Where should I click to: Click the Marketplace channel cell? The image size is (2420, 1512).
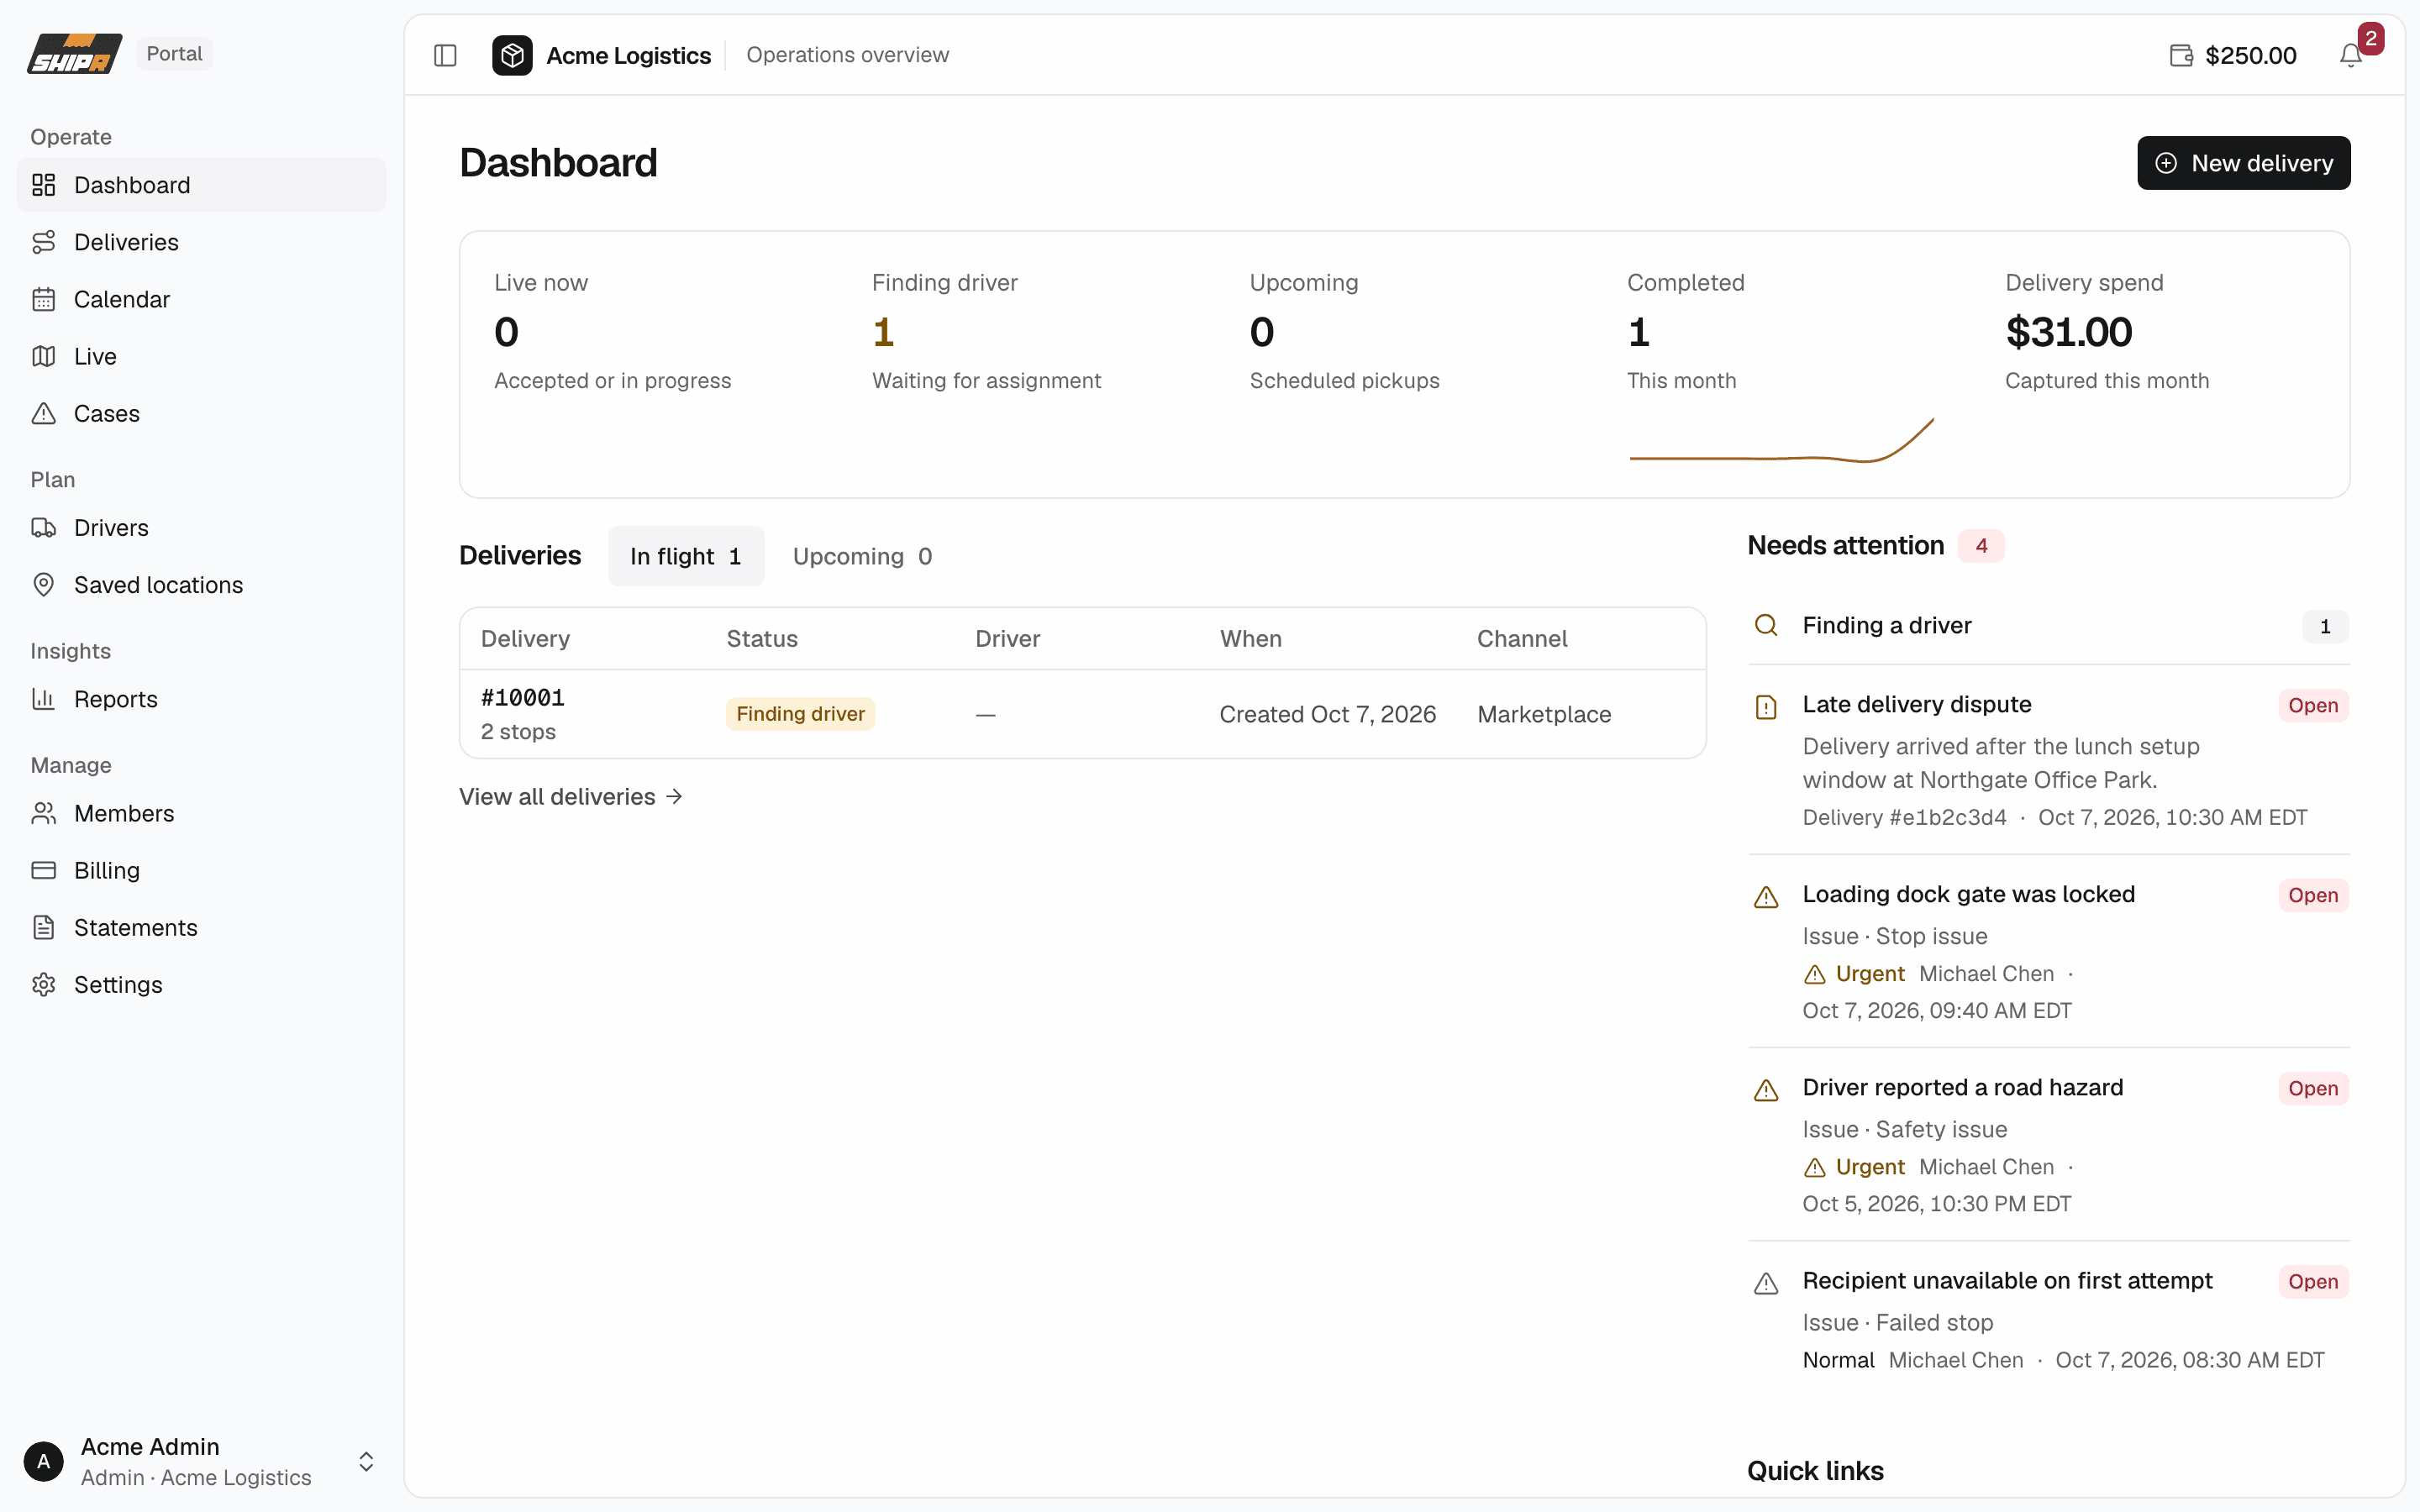coord(1543,714)
